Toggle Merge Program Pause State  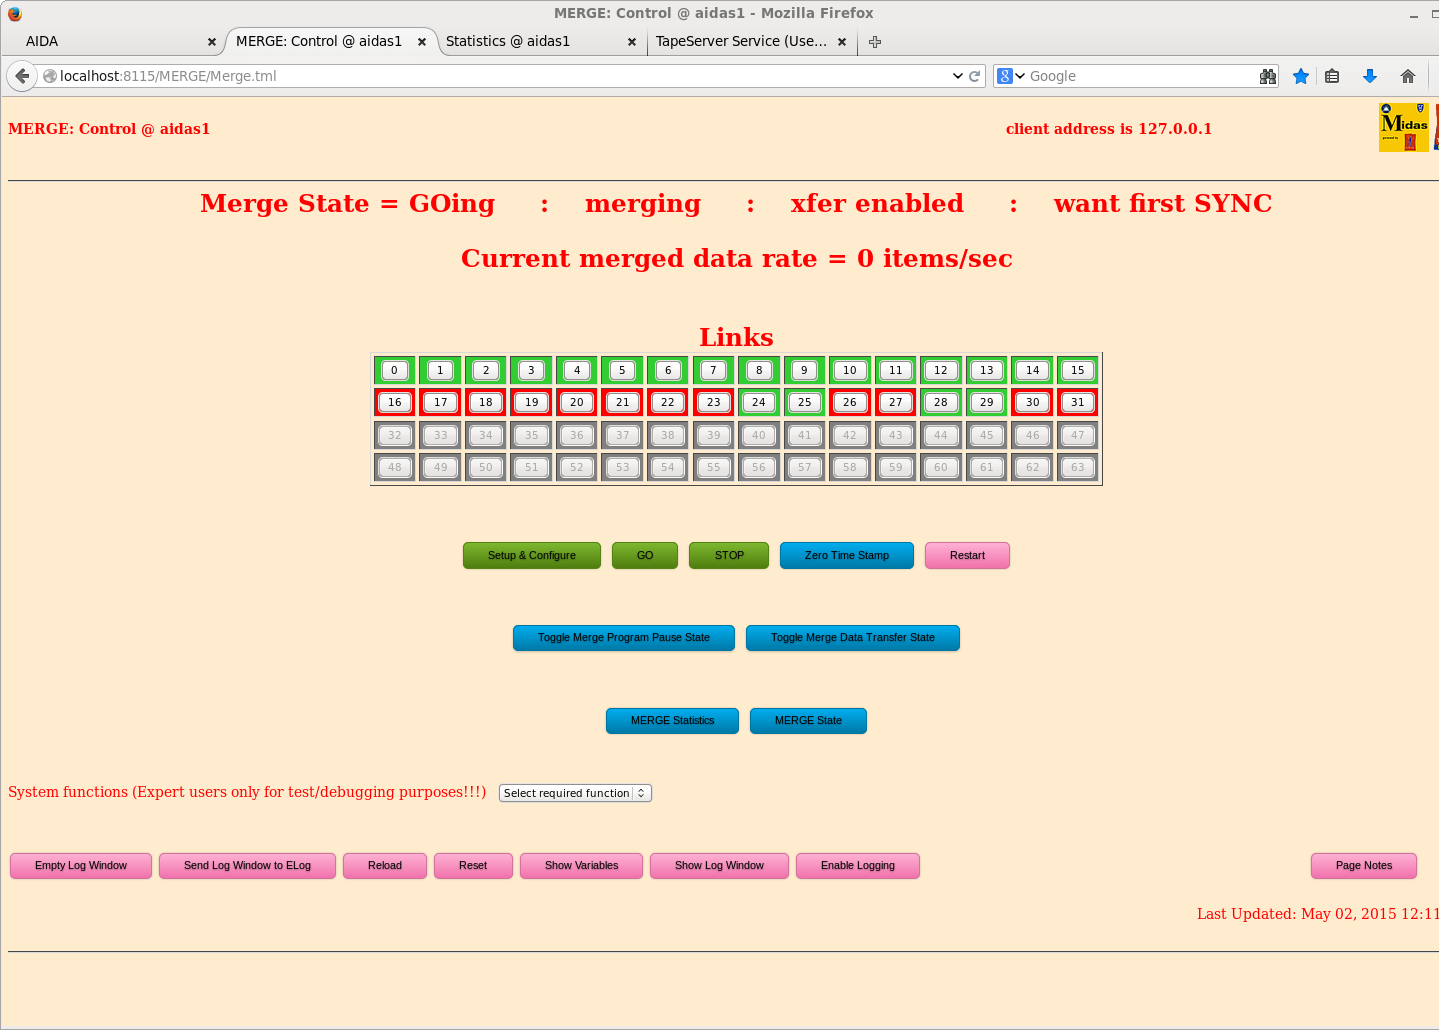[624, 638]
